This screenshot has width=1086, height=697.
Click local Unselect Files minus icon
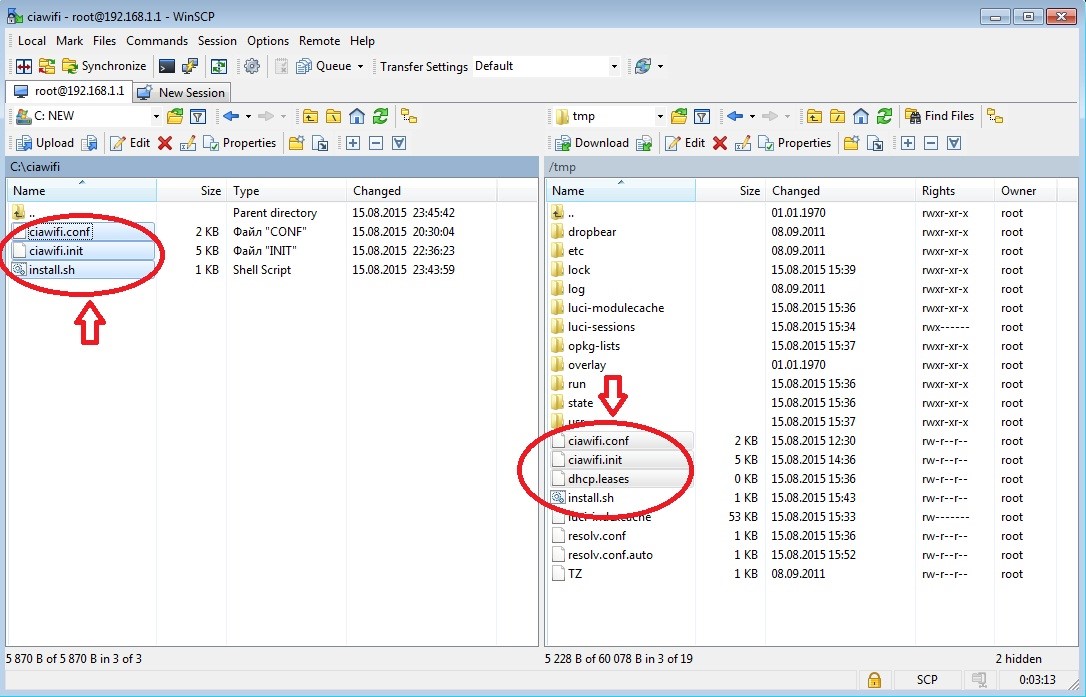[x=376, y=143]
